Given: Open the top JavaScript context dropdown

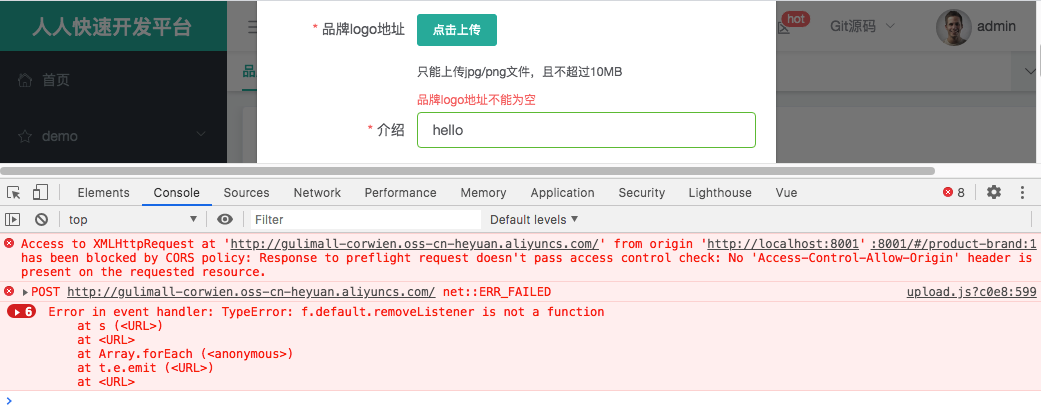Looking at the screenshot, I should (132, 219).
